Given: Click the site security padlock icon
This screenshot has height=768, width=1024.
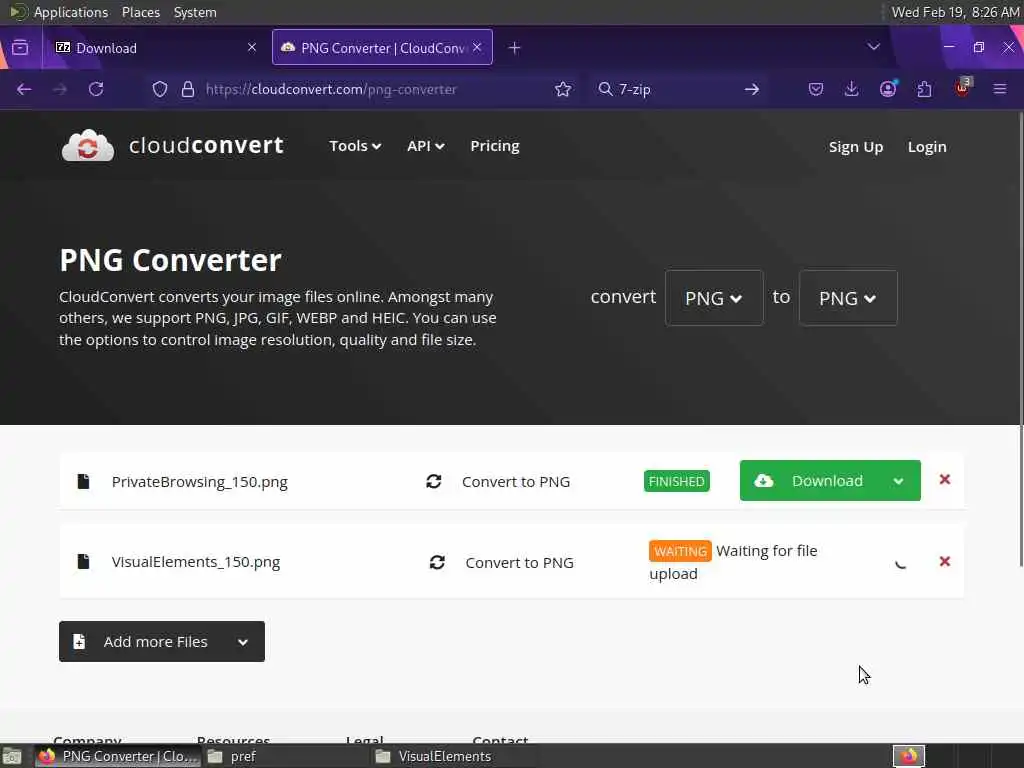Looking at the screenshot, I should pos(188,89).
